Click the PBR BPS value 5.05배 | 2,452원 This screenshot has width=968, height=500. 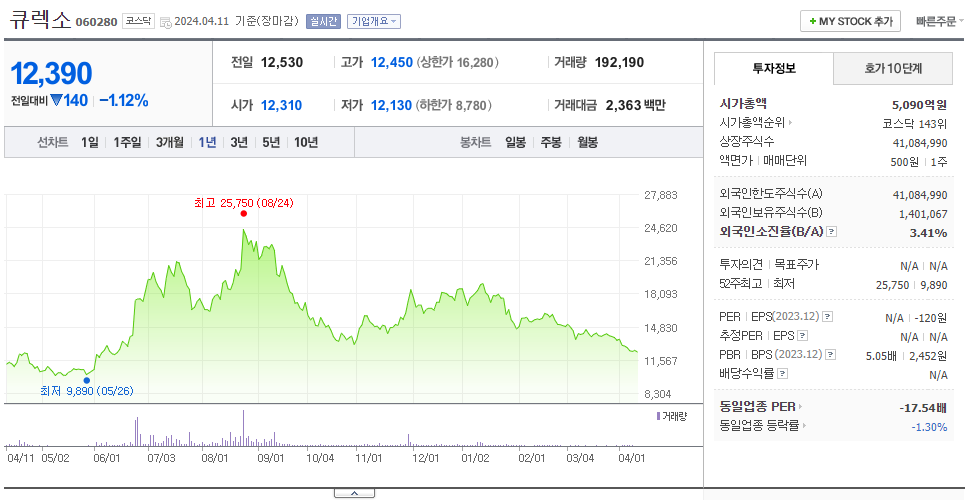pyautogui.click(x=907, y=356)
